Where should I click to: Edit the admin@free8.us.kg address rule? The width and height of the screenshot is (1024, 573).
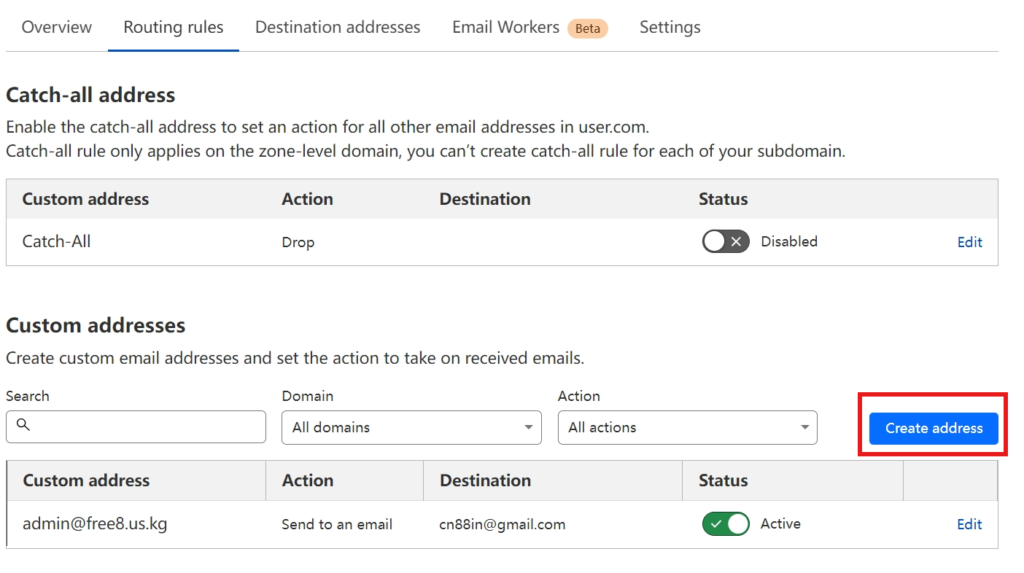point(969,525)
